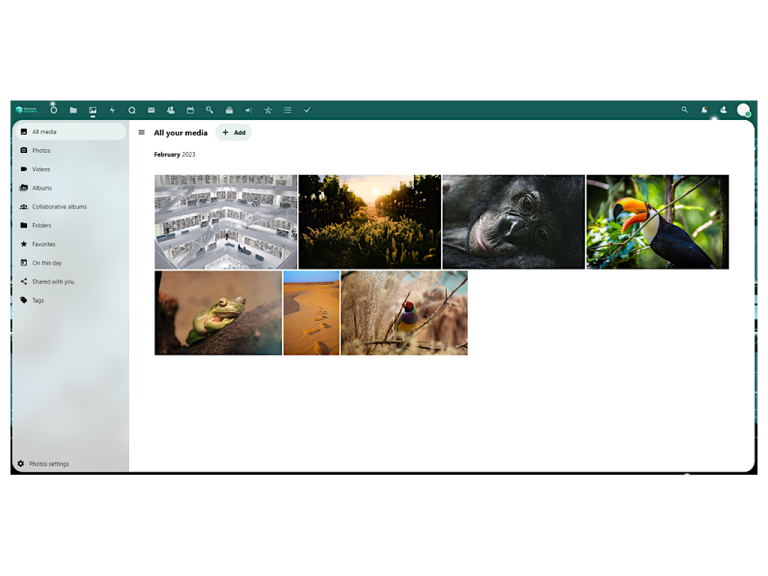Open the list app icon in the top bar
This screenshot has width=768, height=576.
pos(288,110)
